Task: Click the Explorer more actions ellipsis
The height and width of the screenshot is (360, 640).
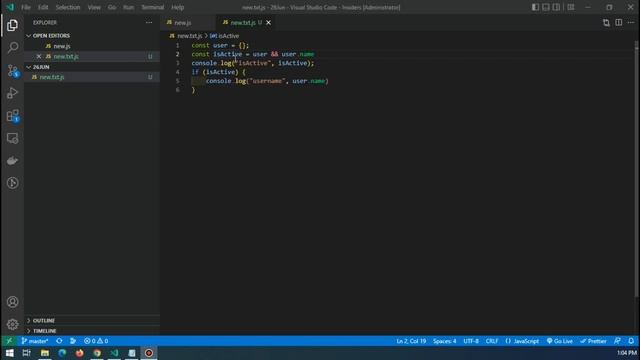Action: [149, 23]
